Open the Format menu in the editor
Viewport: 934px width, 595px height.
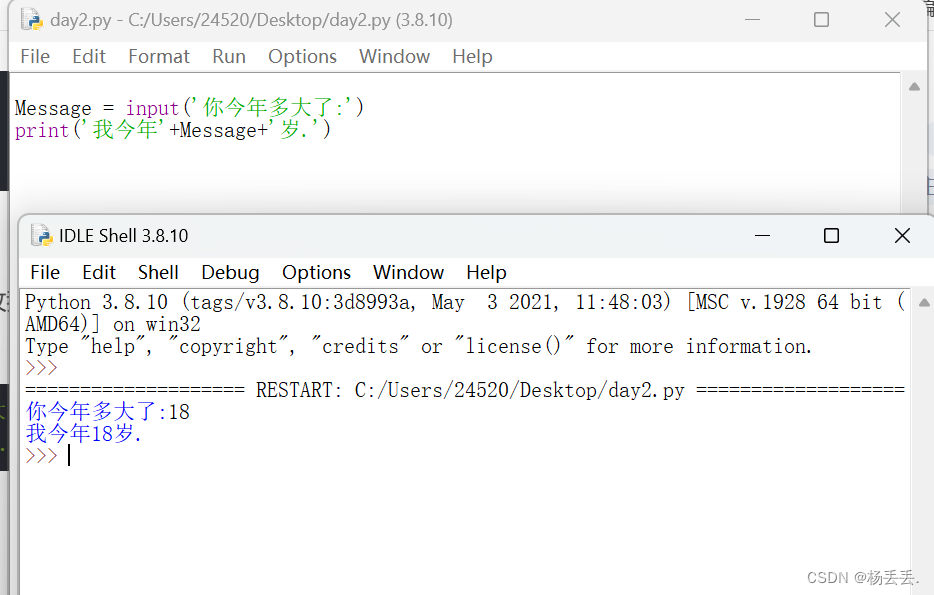click(159, 57)
